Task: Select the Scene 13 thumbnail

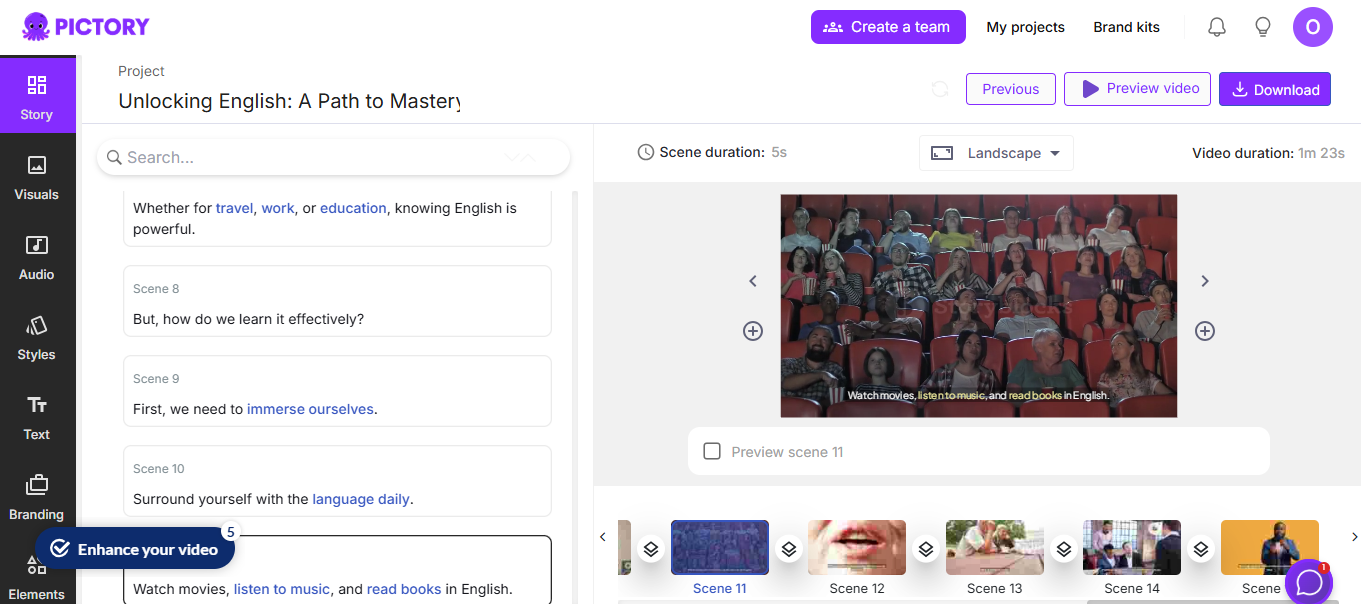Action: click(994, 547)
